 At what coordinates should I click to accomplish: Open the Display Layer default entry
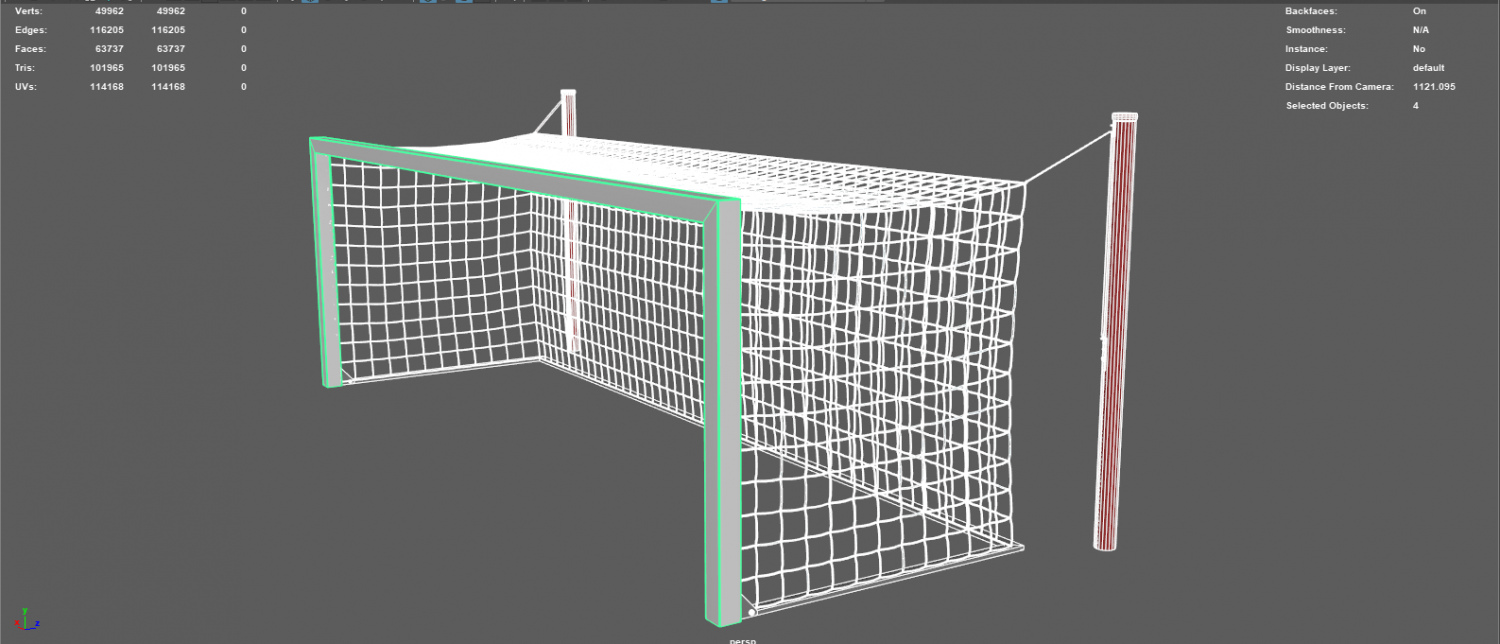(1428, 67)
